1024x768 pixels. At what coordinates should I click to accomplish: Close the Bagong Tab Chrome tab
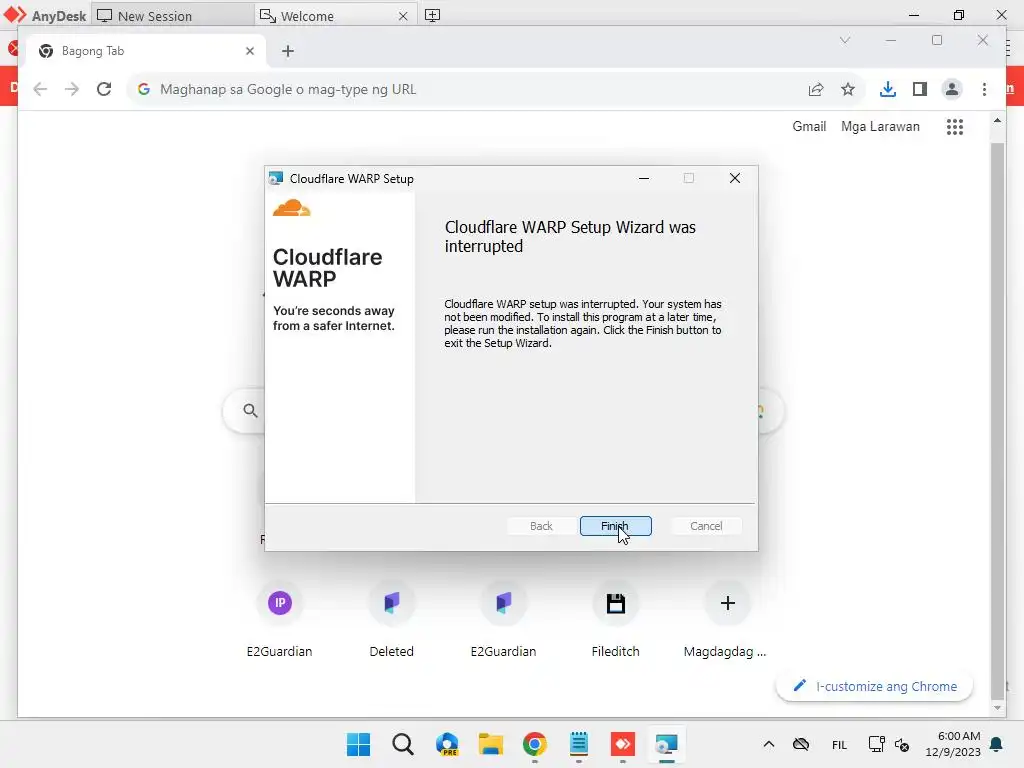pyautogui.click(x=249, y=51)
